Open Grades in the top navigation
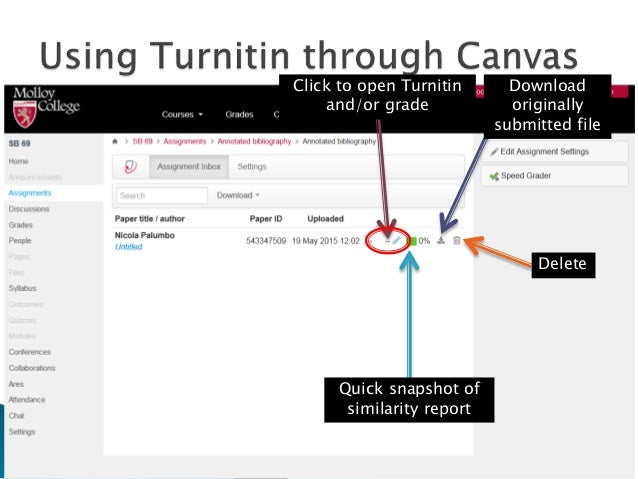Image resolution: width=638 pixels, height=479 pixels. (239, 114)
